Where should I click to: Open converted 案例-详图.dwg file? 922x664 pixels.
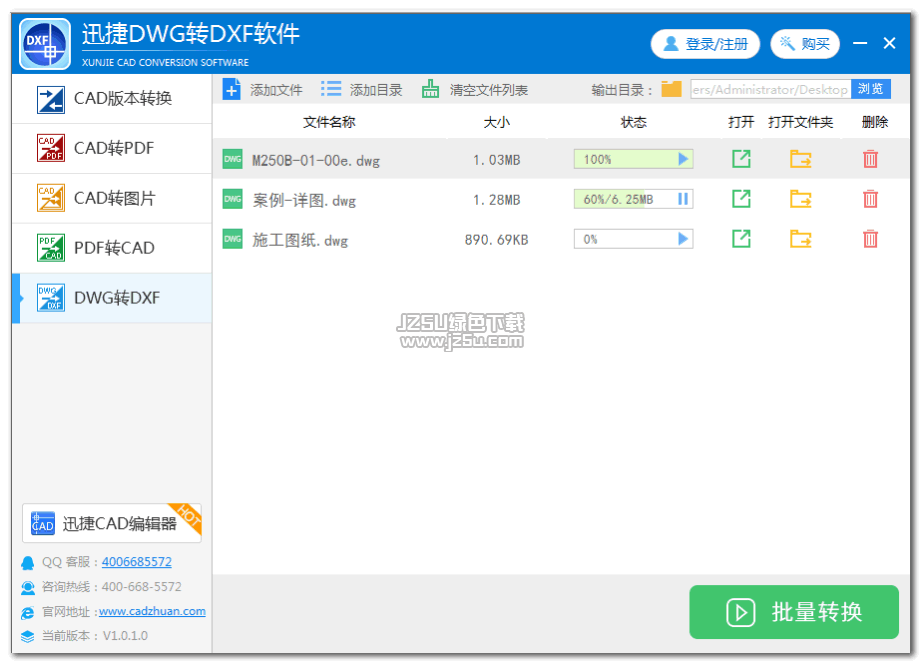coord(741,199)
